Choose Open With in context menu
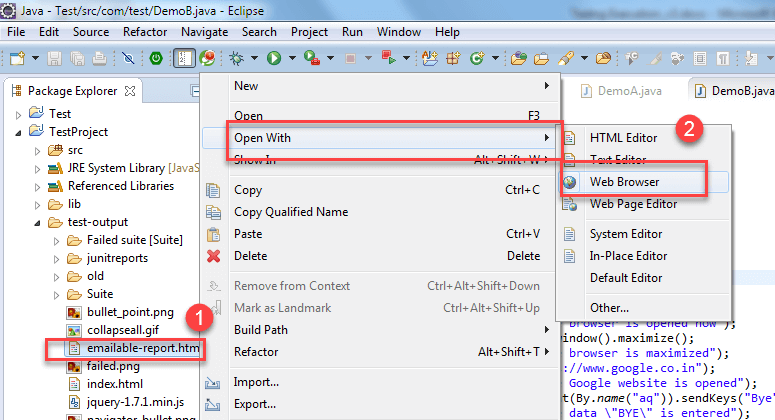The image size is (775, 420). click(262, 137)
